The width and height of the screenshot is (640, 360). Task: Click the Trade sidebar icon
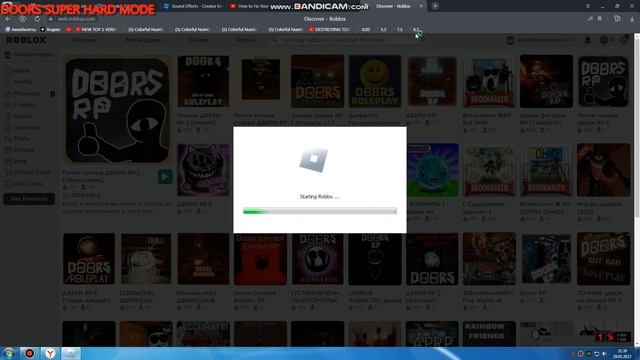point(8,139)
